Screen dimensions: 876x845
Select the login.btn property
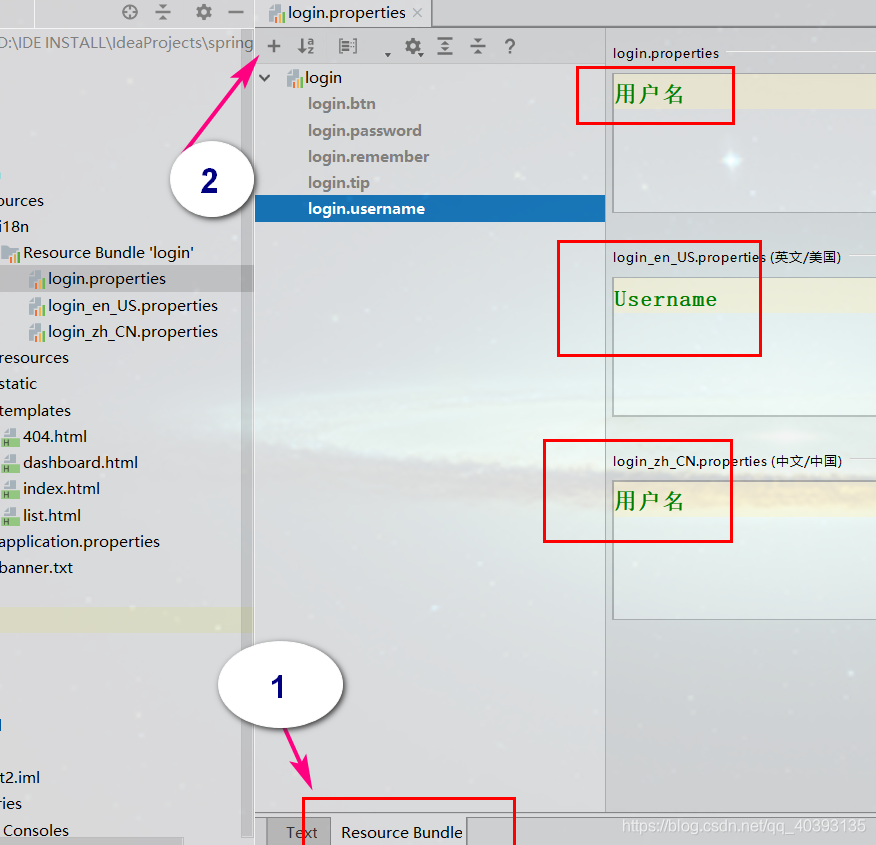click(x=341, y=104)
